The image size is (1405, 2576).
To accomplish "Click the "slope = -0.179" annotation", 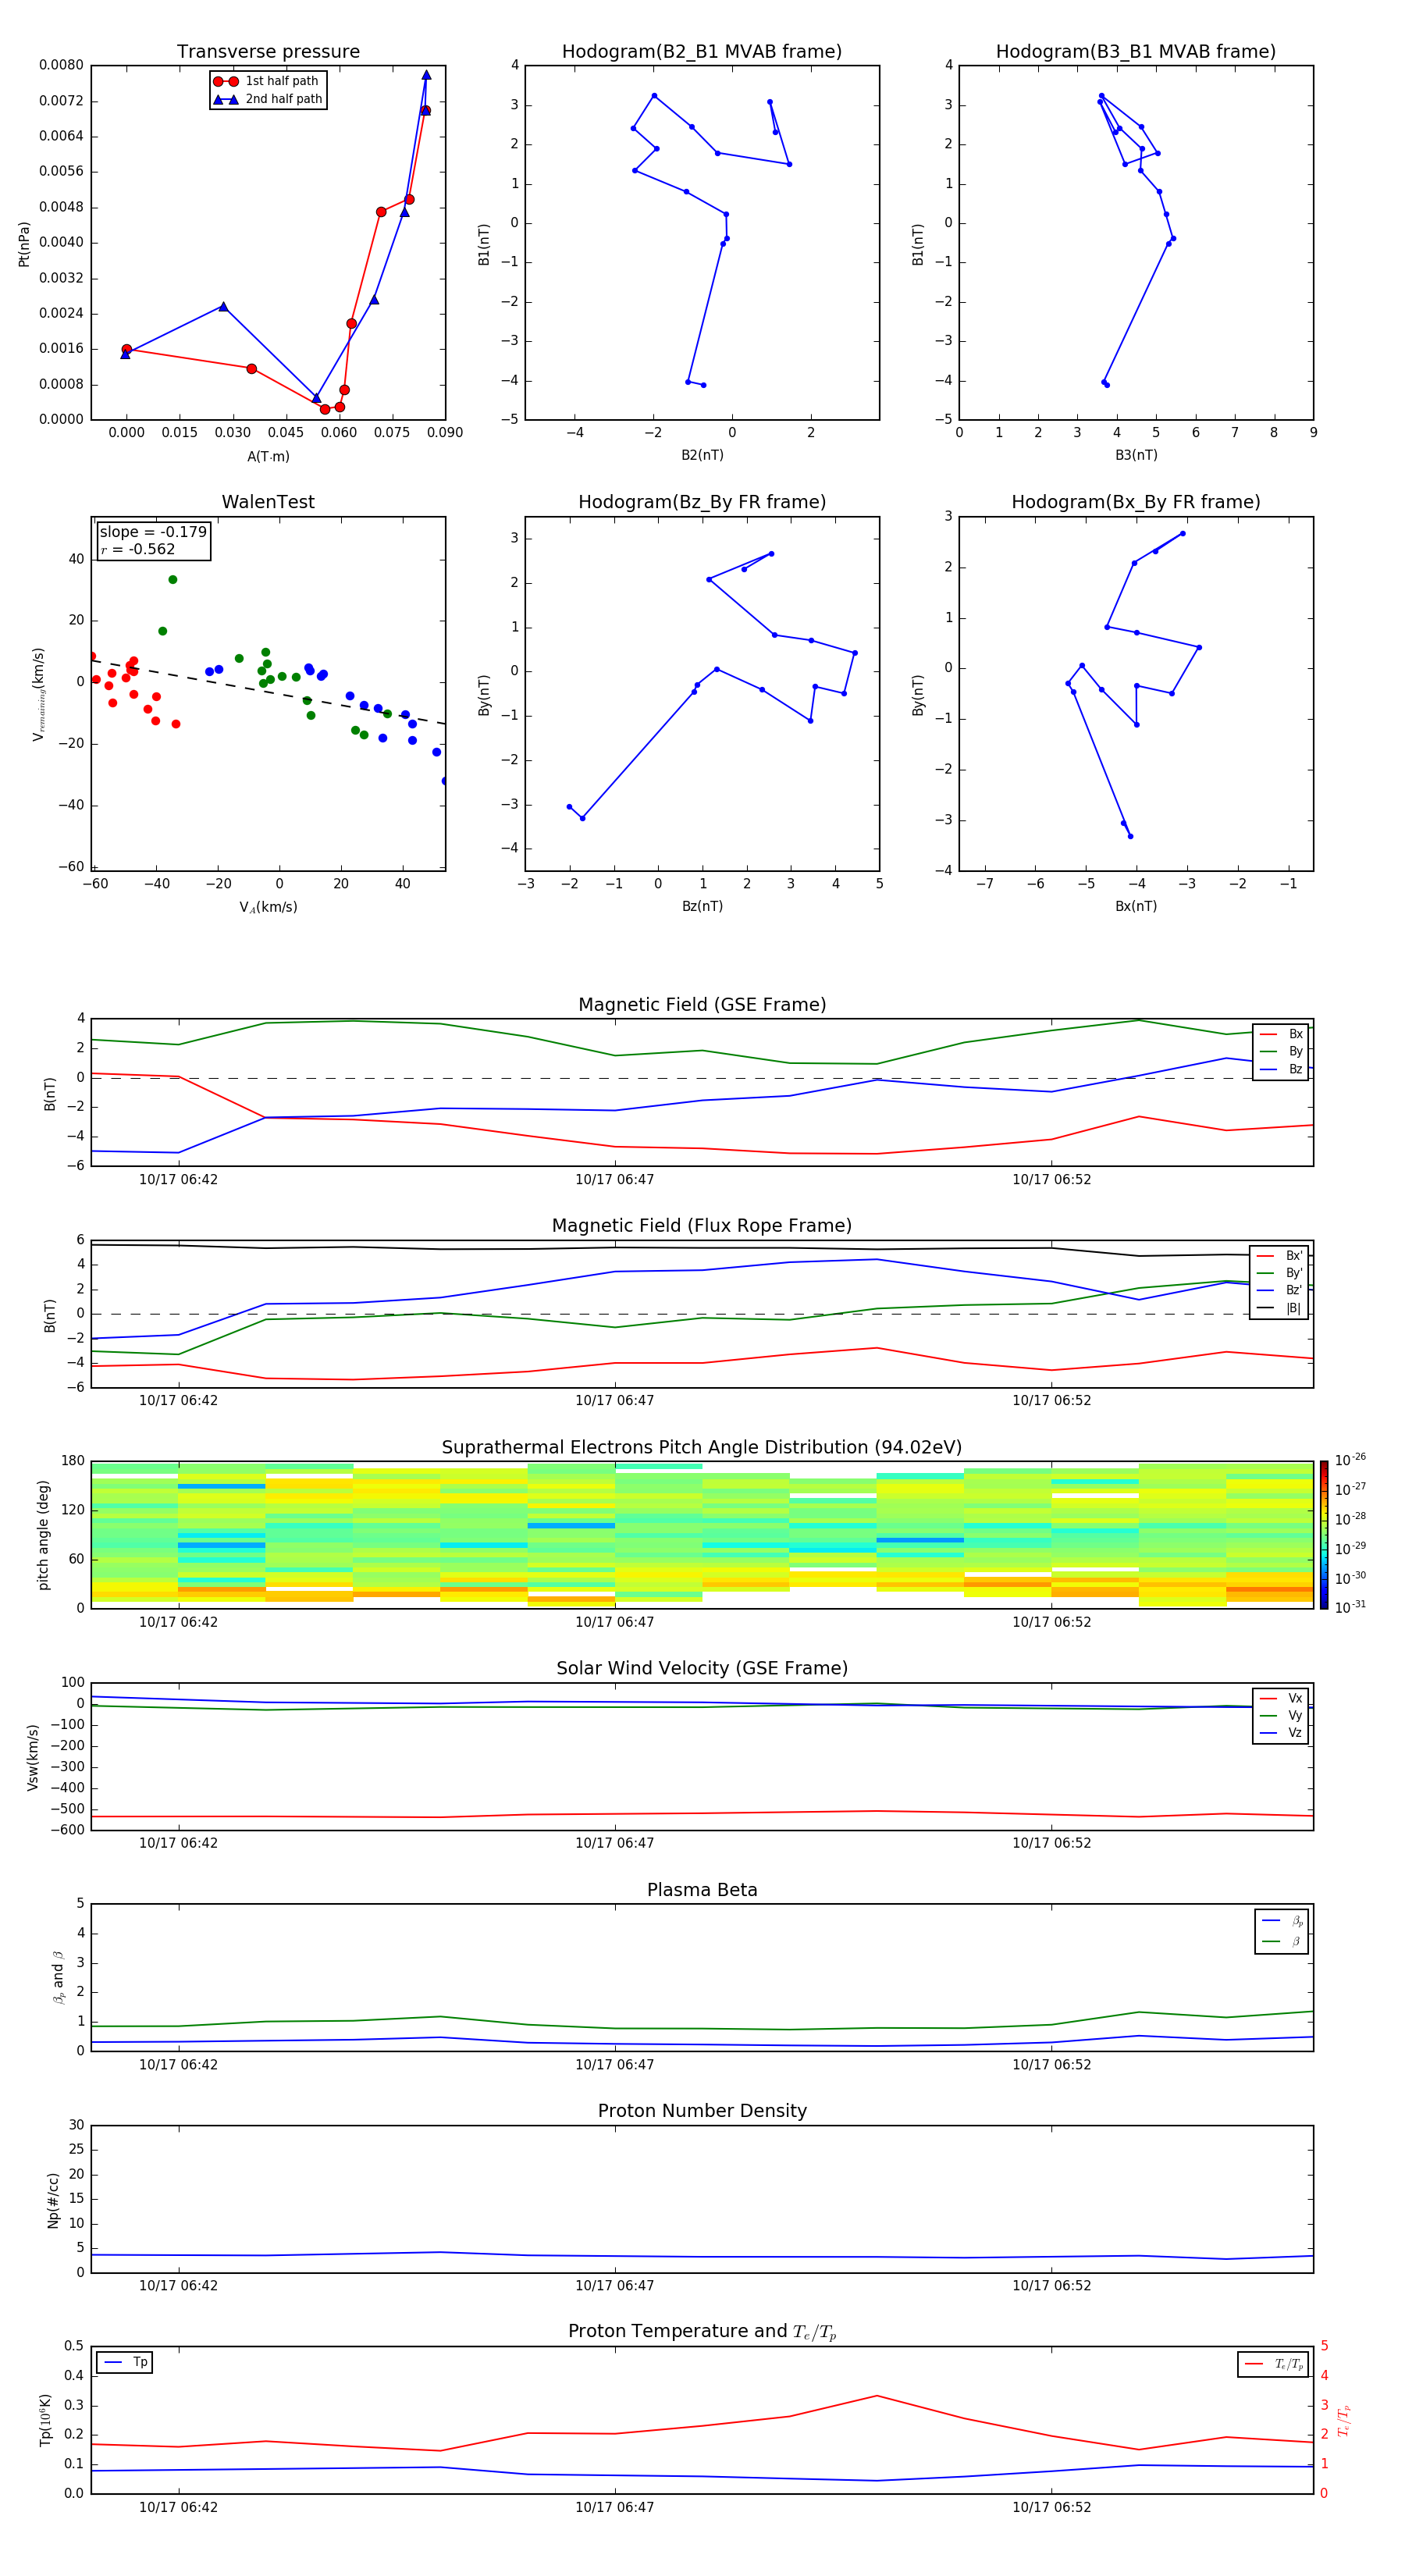I will [153, 532].
